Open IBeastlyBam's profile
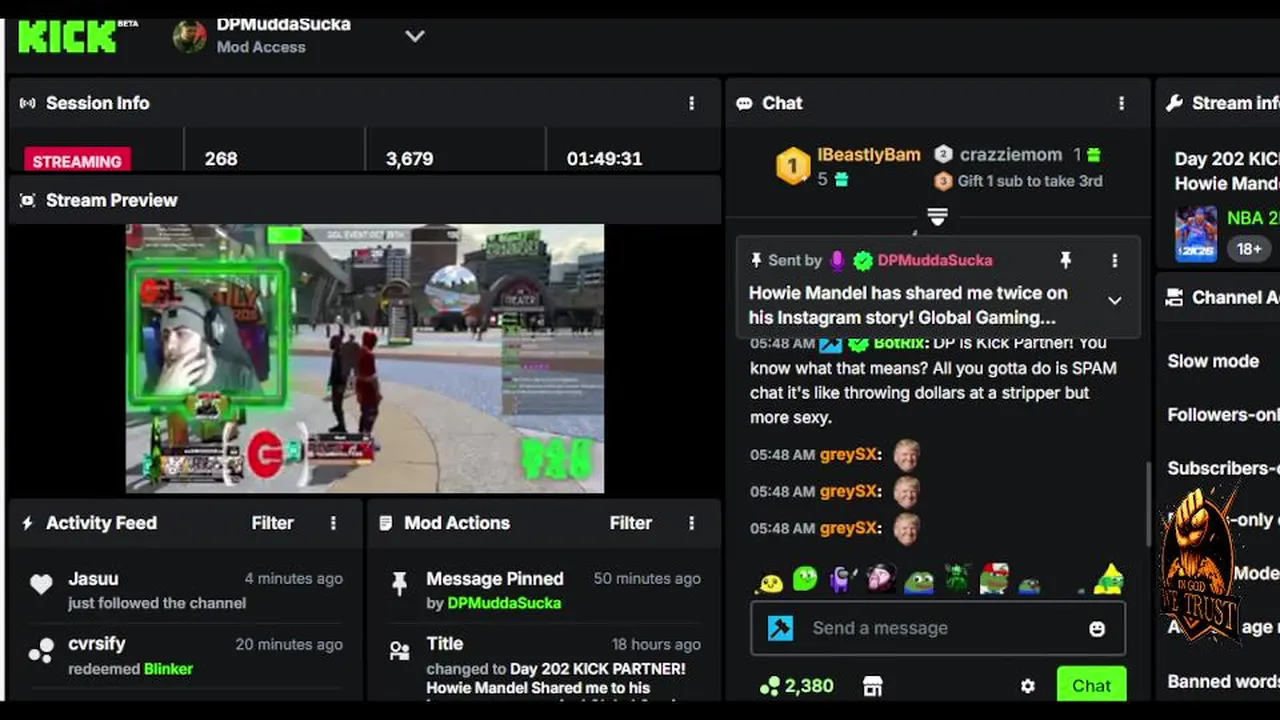The image size is (1280, 720). pyautogui.click(x=869, y=155)
